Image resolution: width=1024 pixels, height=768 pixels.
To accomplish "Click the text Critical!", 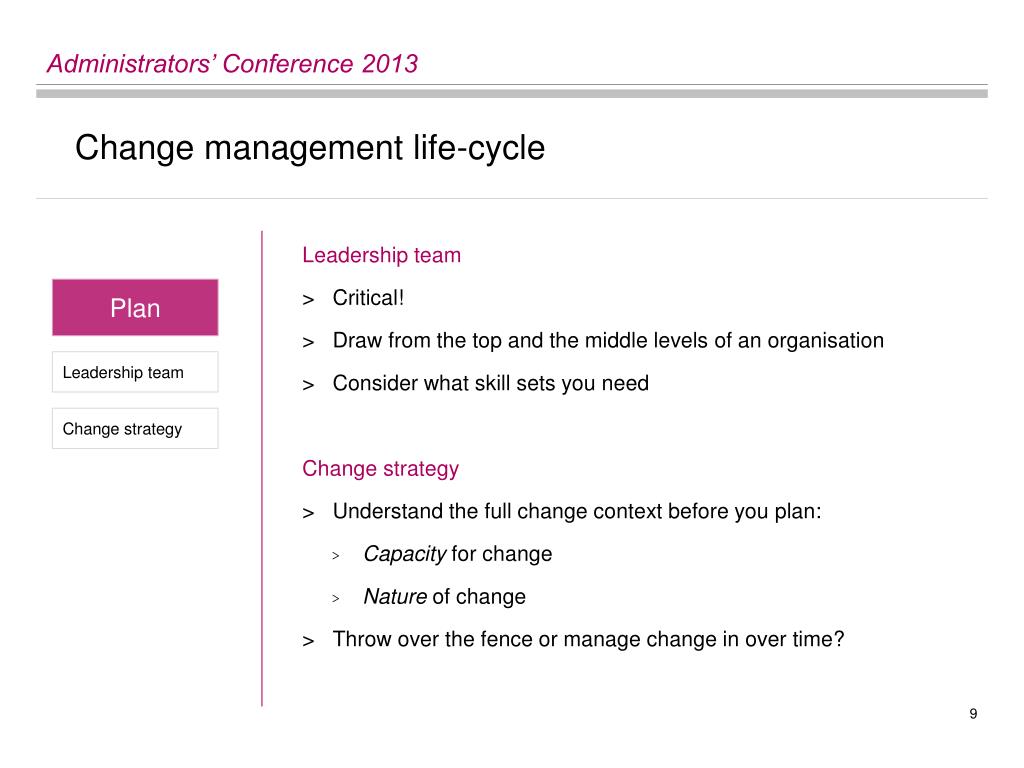I will [368, 298].
